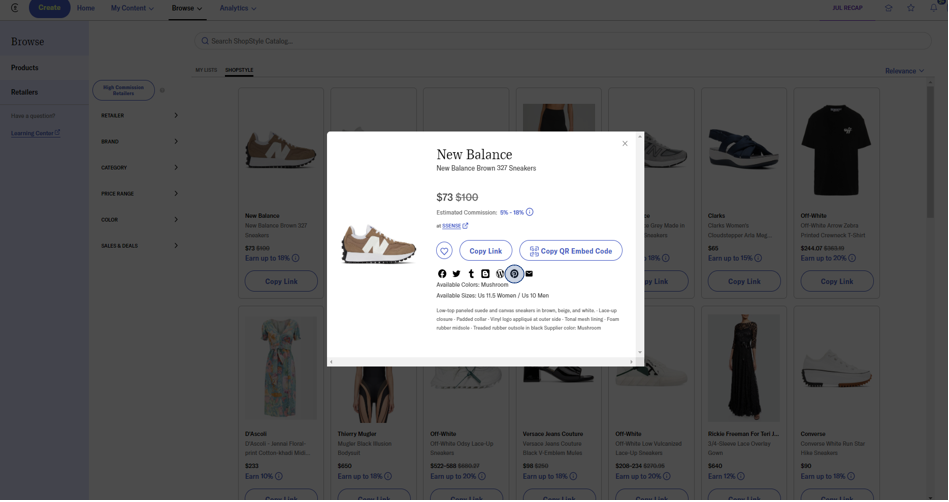Click the Search ShopStyle Catalog field
949x502 pixels.
tap(560, 41)
